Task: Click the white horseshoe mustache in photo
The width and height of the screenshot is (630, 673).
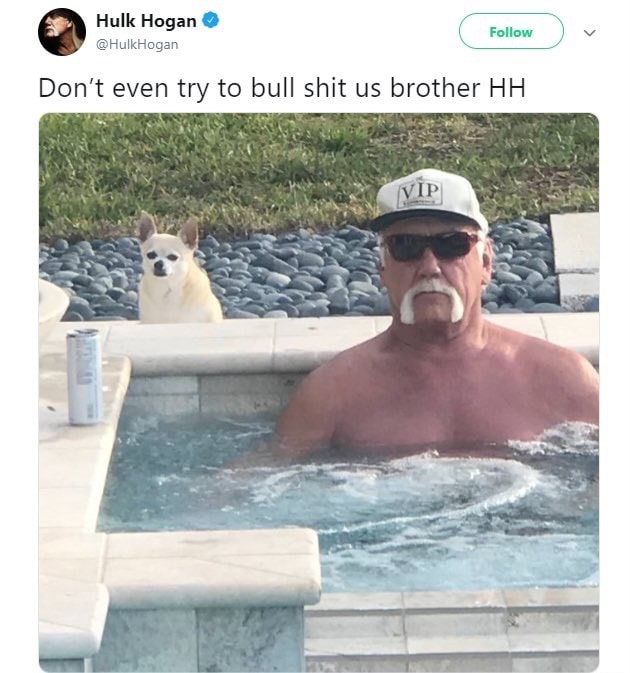Action: click(x=431, y=301)
